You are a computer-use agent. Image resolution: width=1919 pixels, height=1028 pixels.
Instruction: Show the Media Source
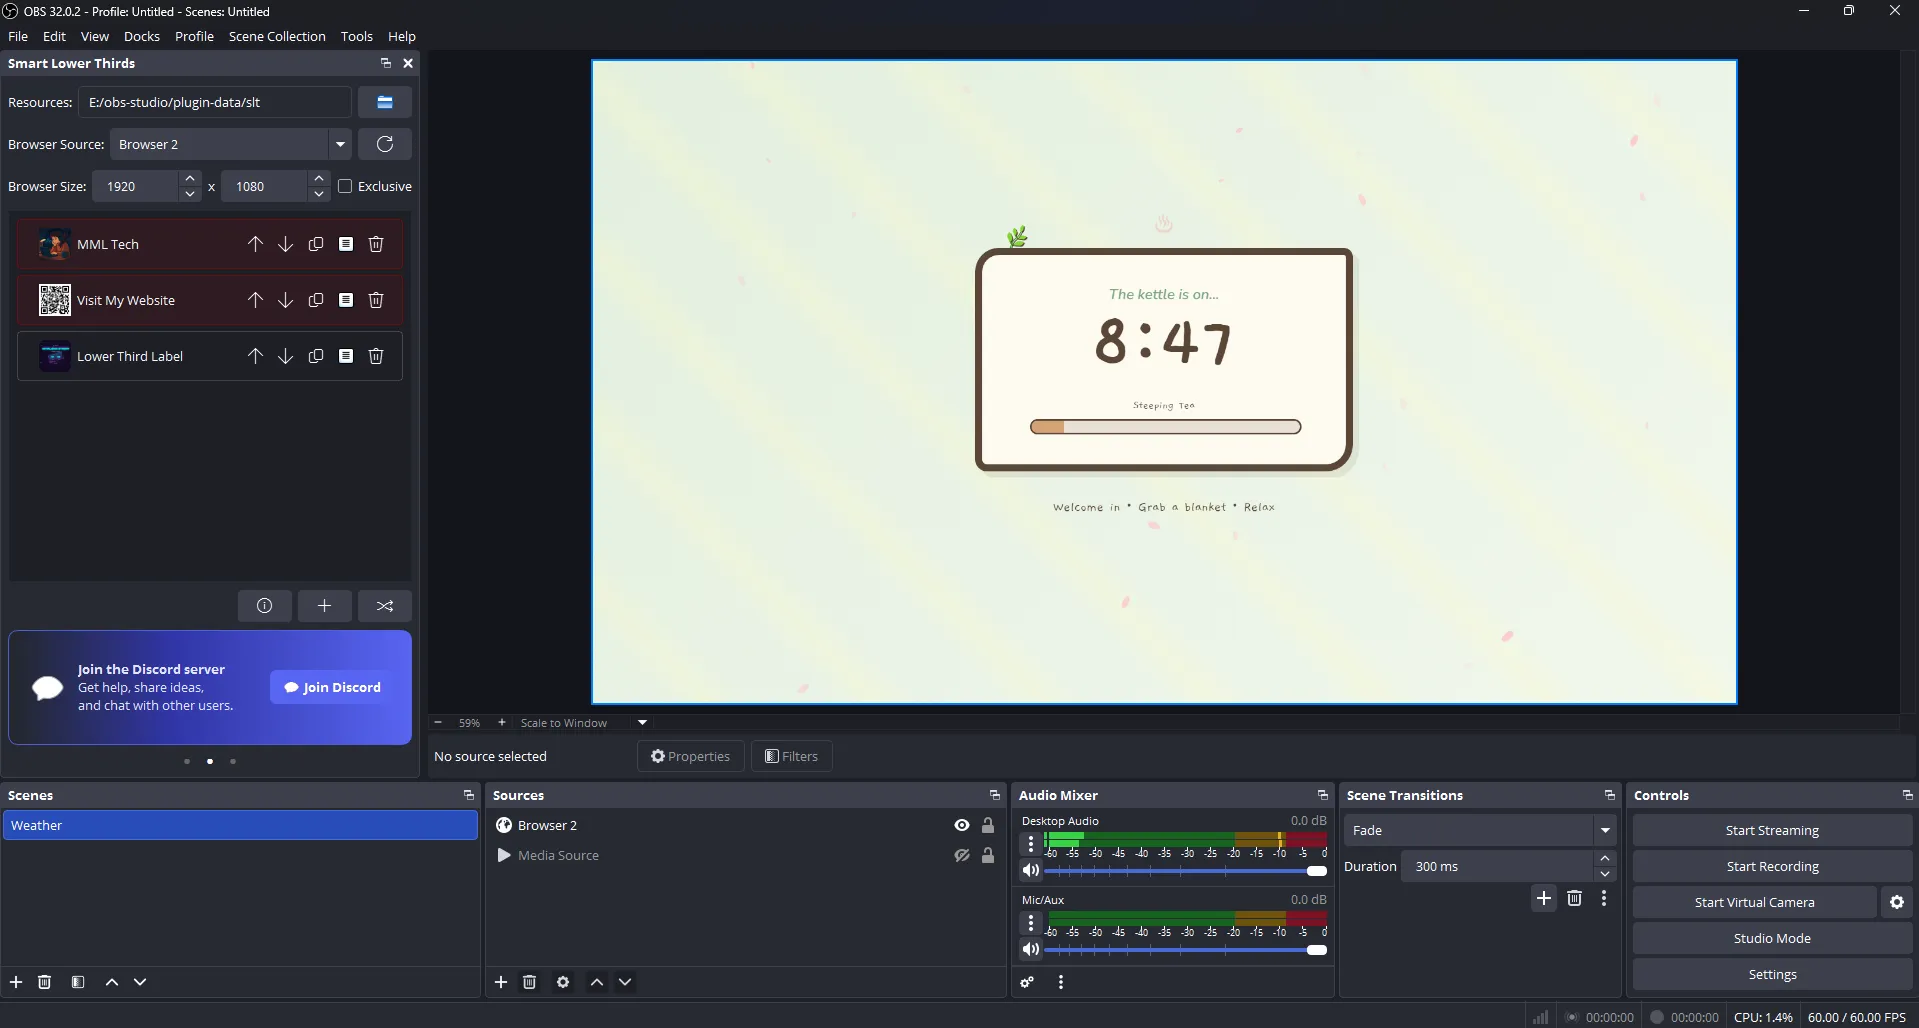coord(960,855)
